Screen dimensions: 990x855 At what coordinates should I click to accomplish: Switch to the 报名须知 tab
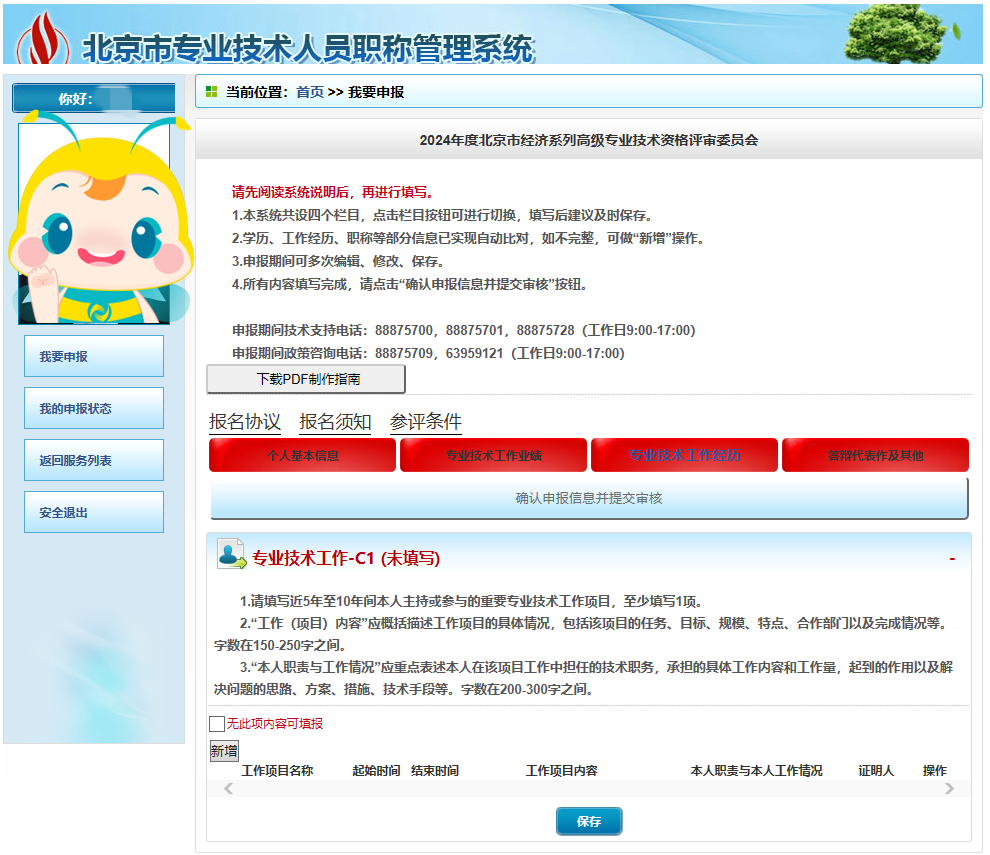click(333, 422)
